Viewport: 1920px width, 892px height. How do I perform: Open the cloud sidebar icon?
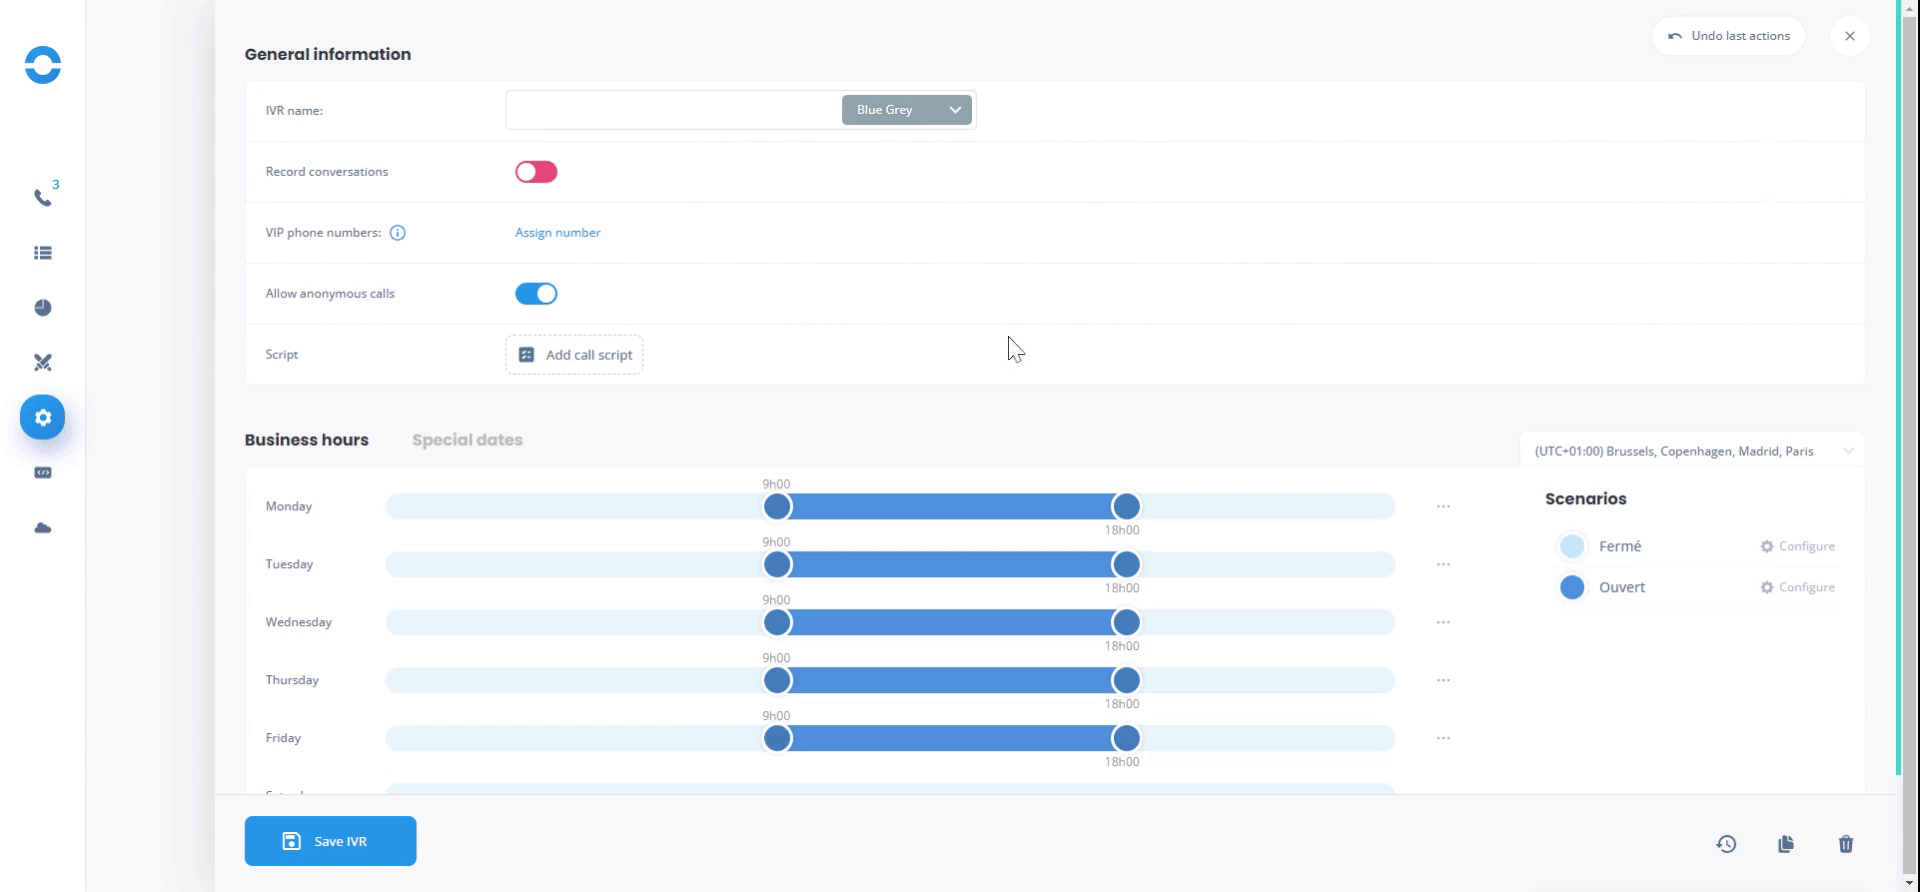[43, 528]
